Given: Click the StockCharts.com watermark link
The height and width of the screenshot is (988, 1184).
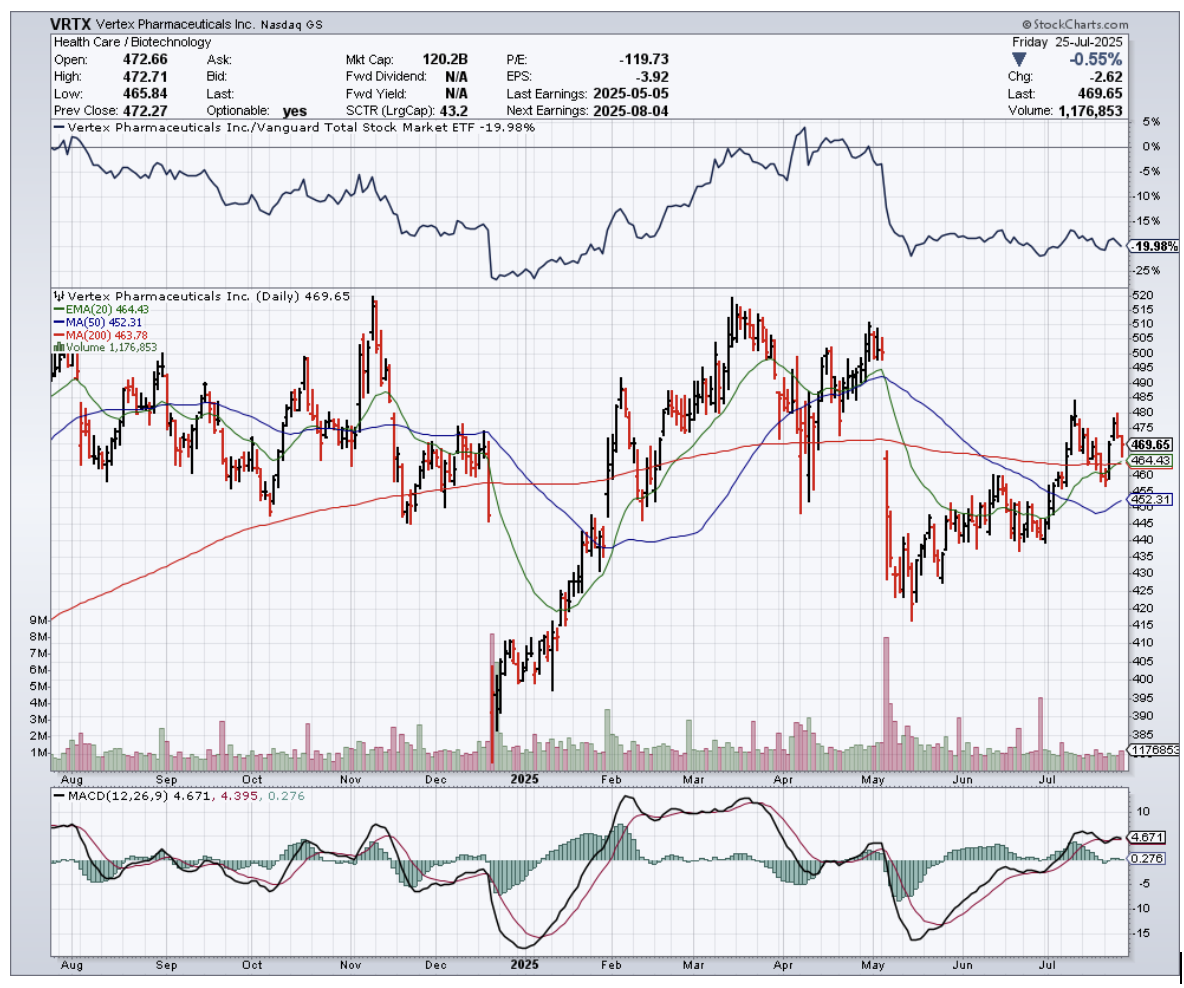Looking at the screenshot, I should 1080,24.
